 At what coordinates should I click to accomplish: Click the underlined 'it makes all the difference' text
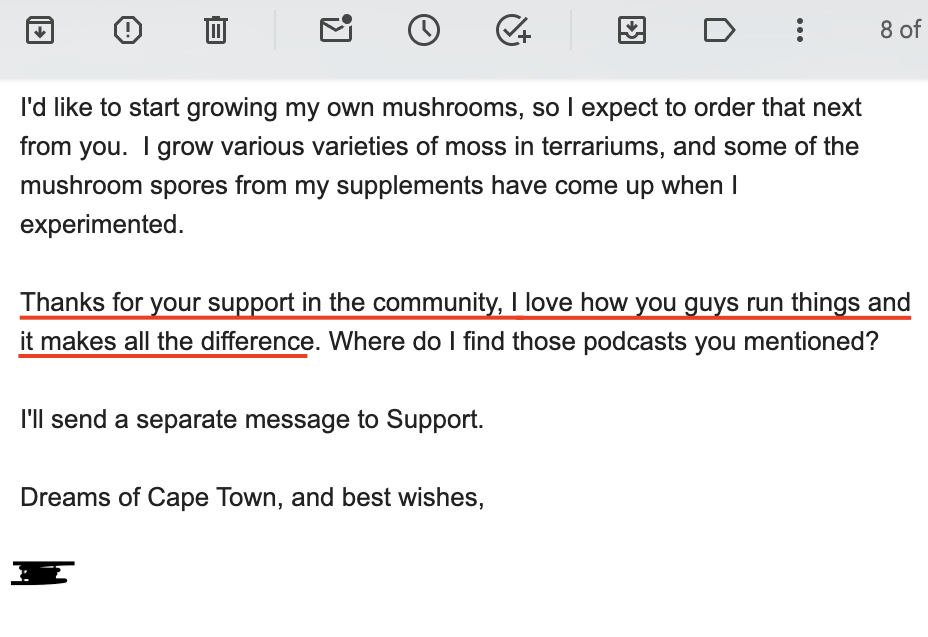[x=167, y=342]
